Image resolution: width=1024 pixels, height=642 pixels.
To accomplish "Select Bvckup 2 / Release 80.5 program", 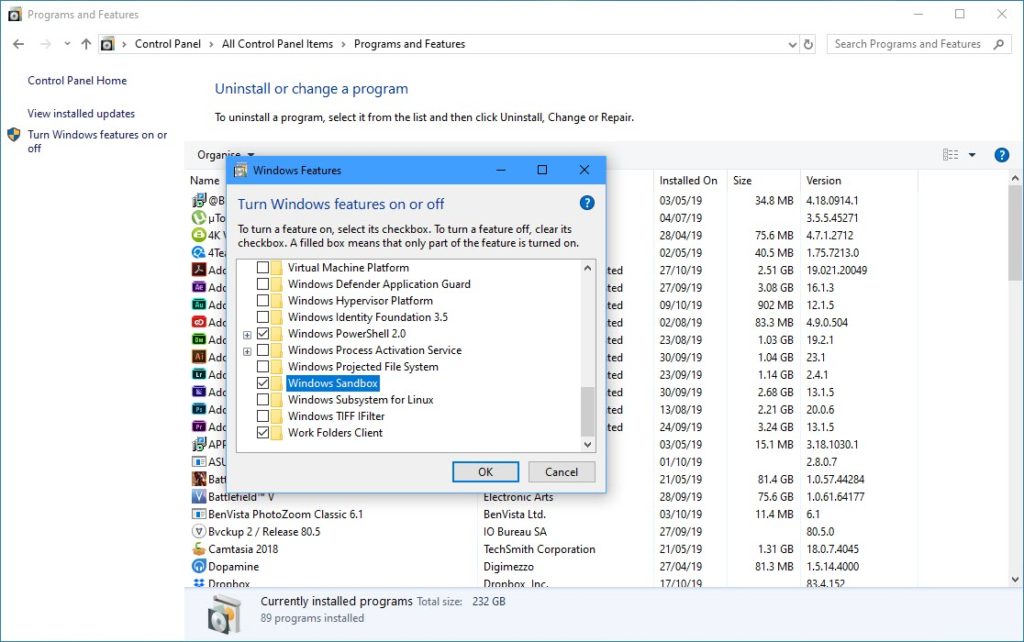I will coord(264,532).
